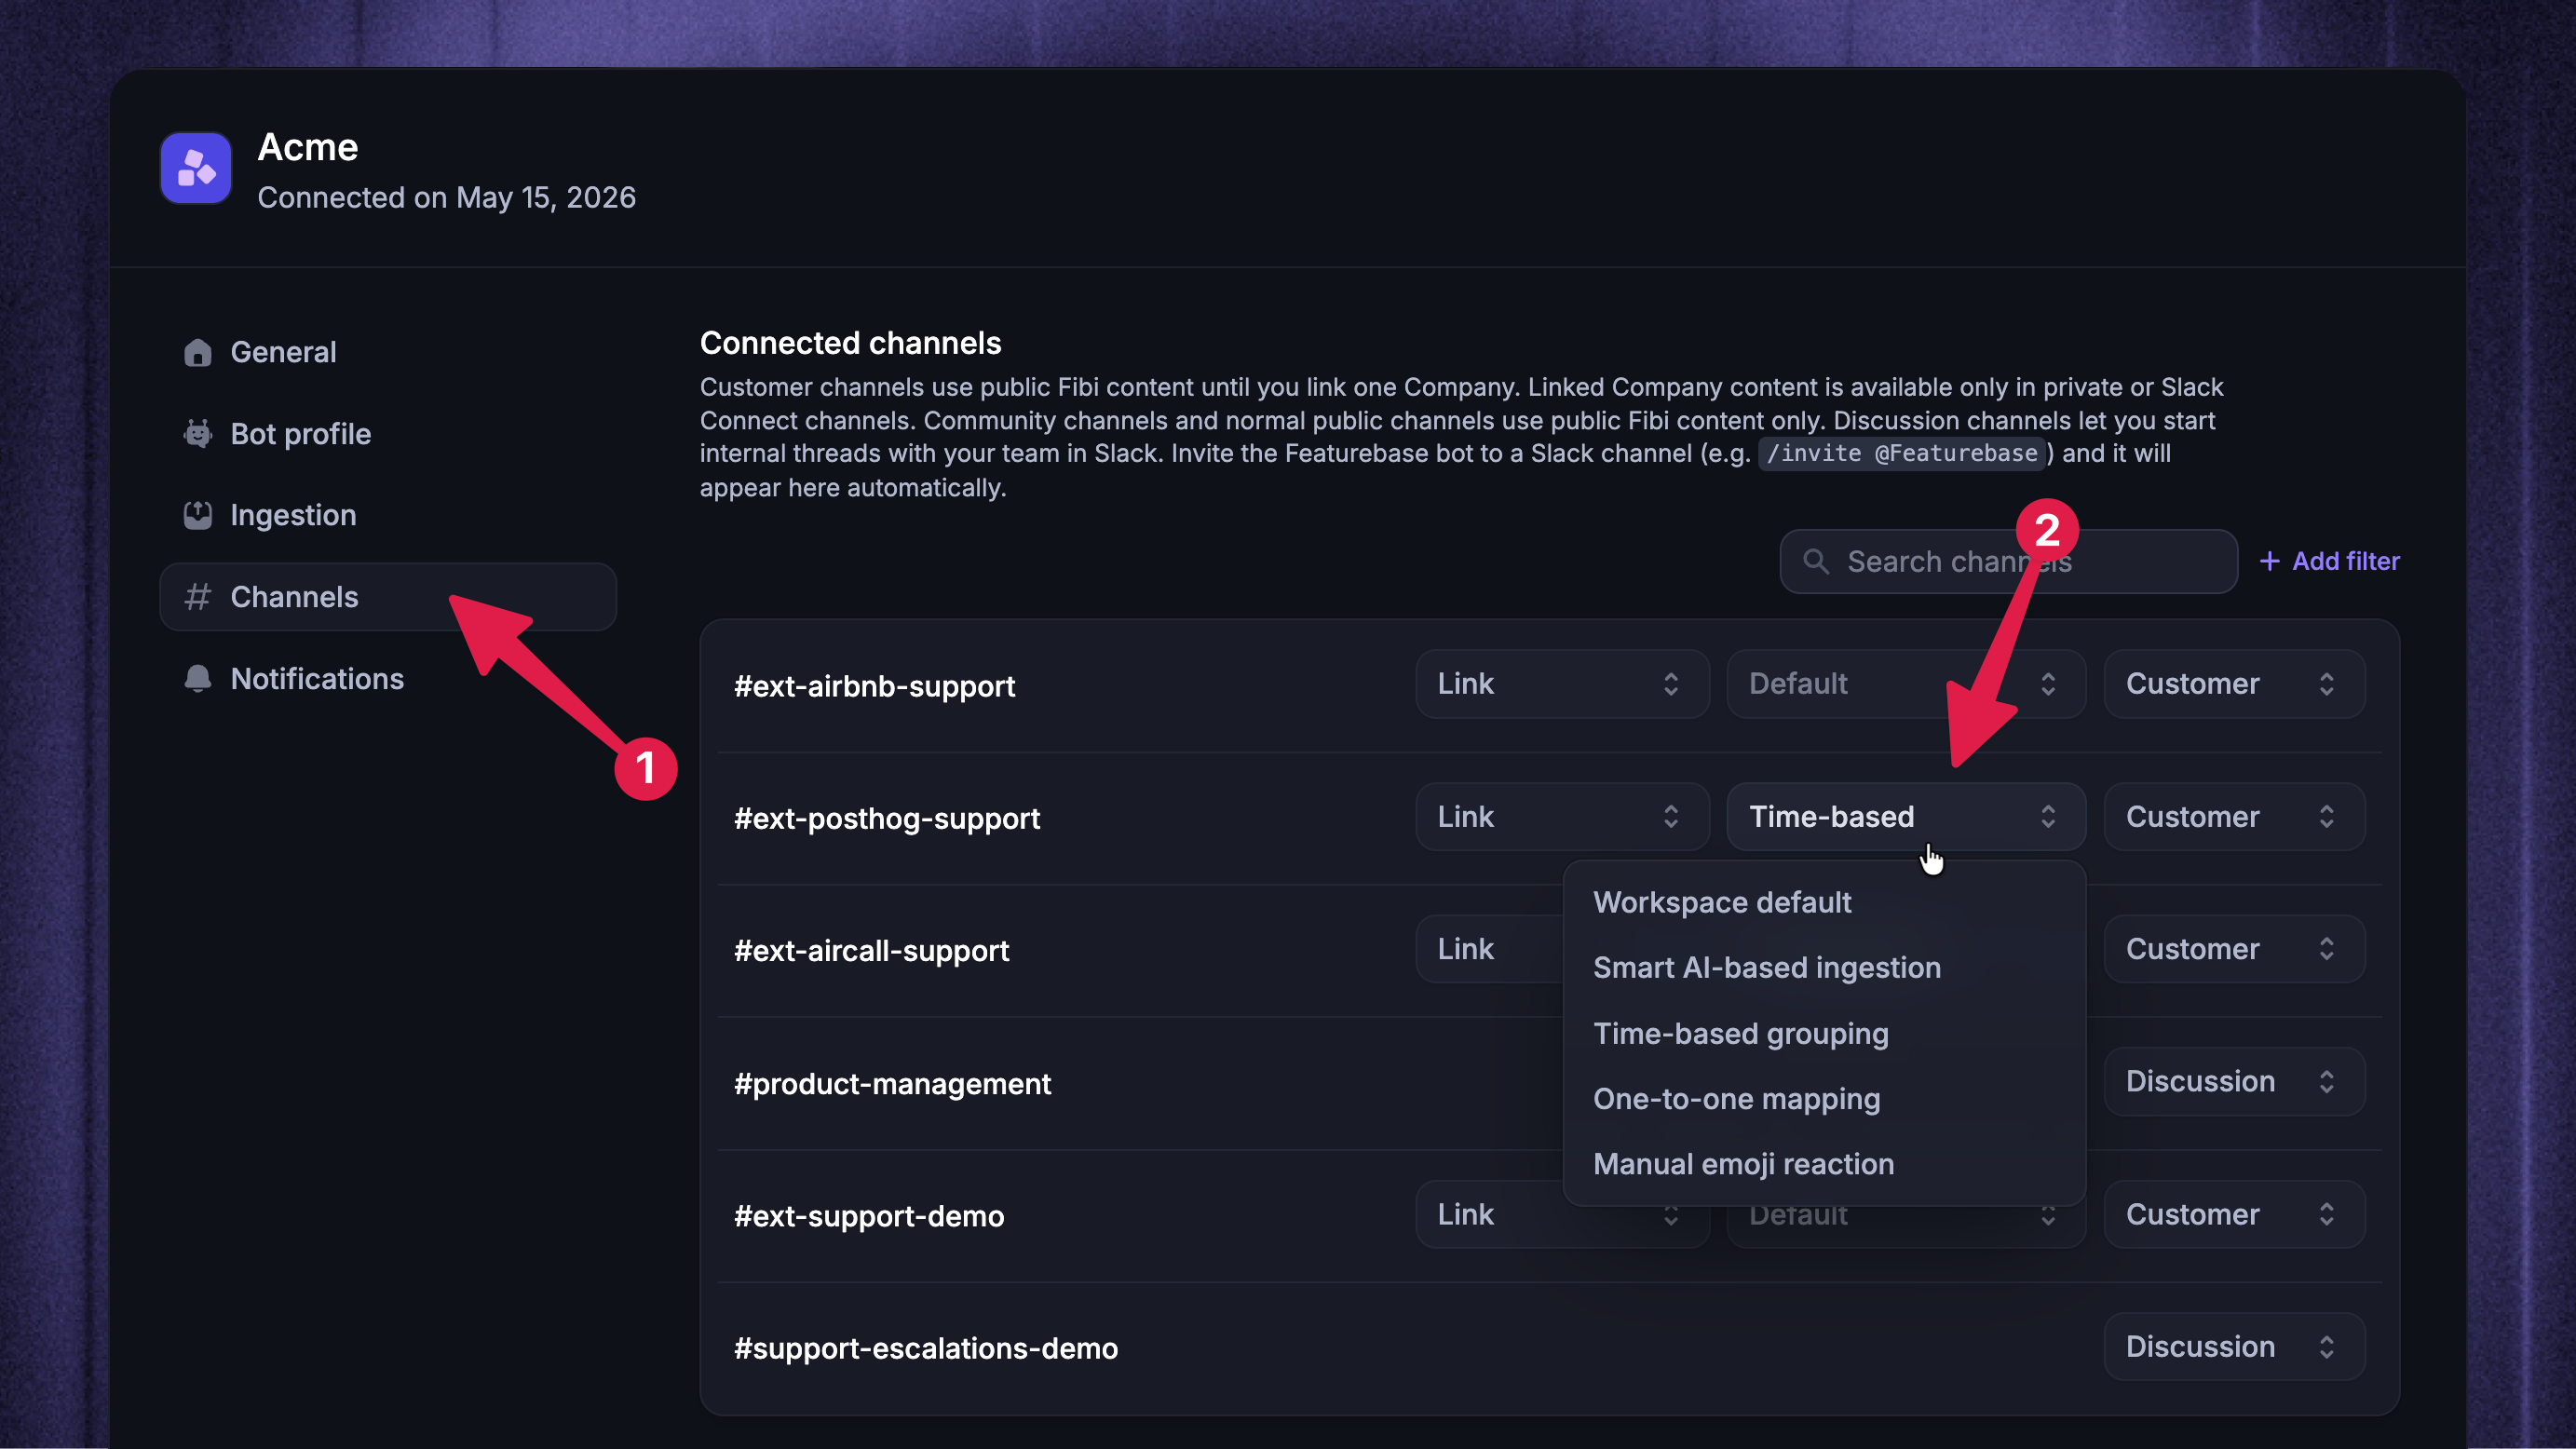Select the Channels sidebar item
Screen dimensions: 2576x1449
[x=388, y=597]
